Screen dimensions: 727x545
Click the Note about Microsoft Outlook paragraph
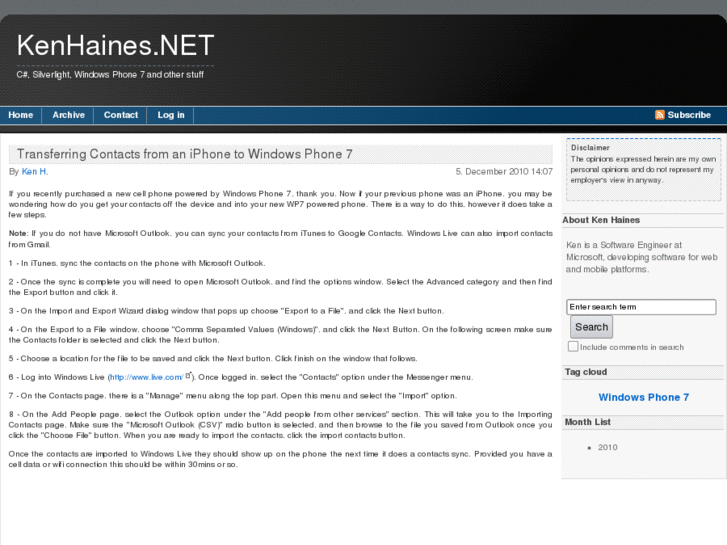(281, 239)
